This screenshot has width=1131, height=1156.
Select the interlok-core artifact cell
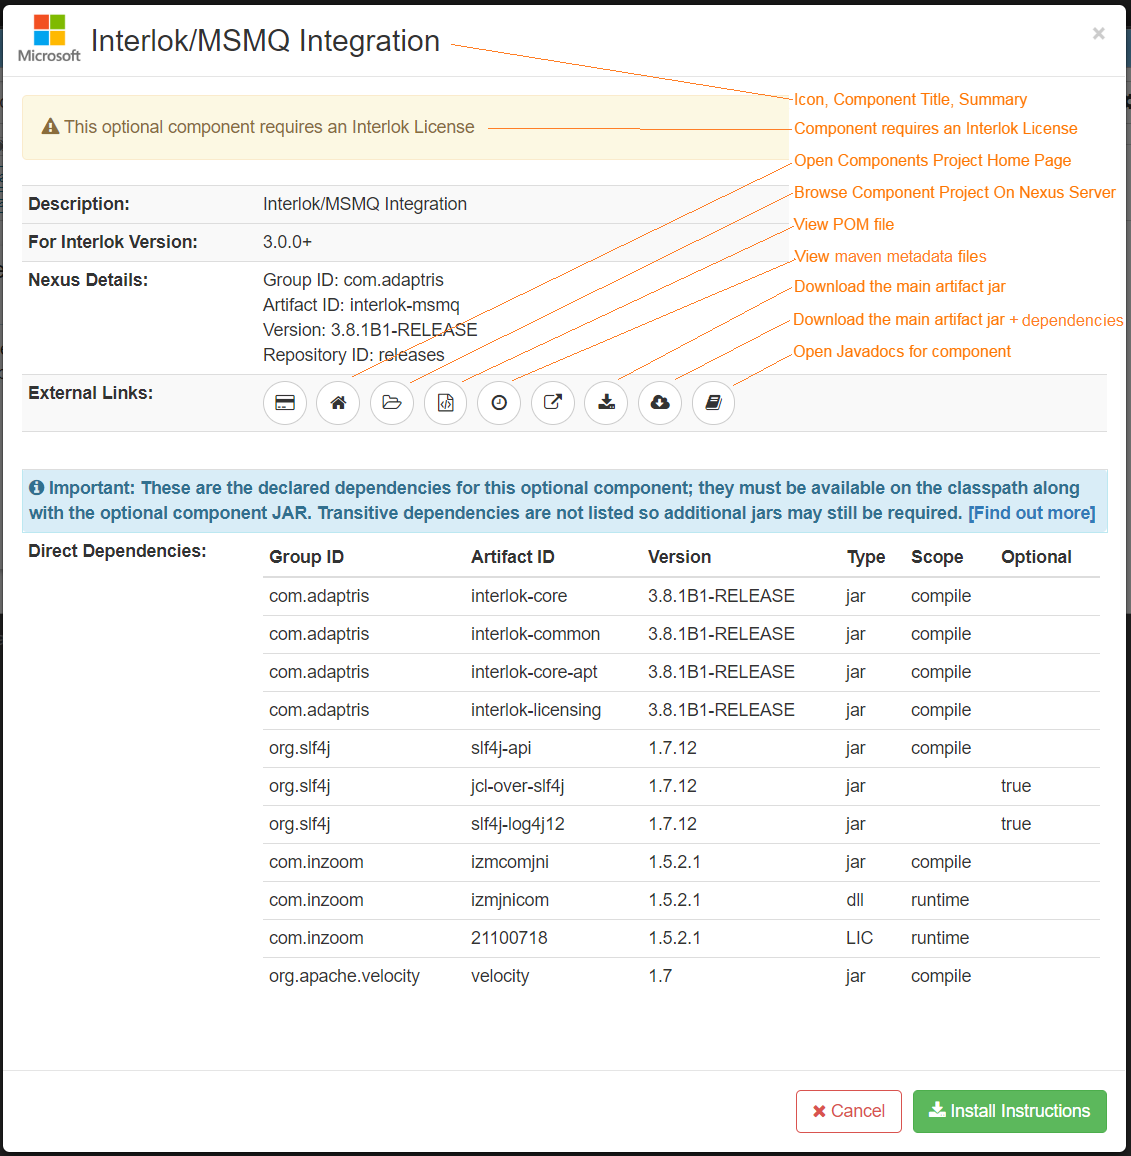pos(519,596)
